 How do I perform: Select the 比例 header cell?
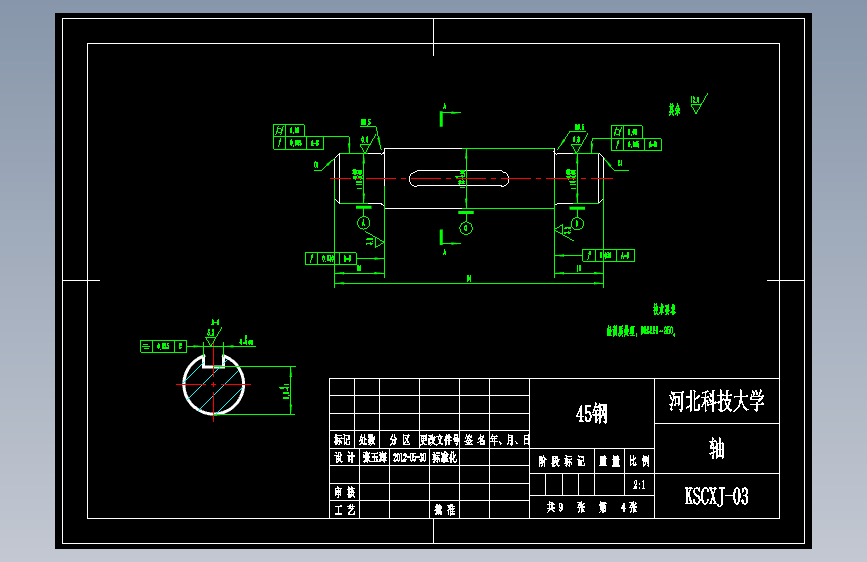639,461
